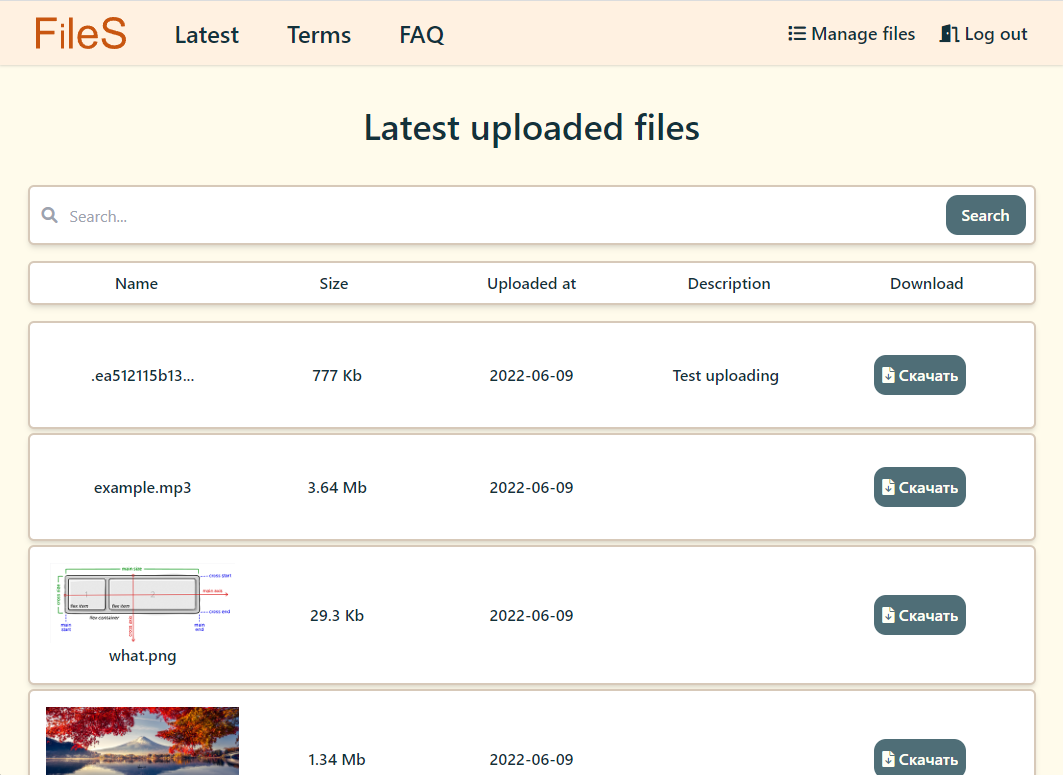Click the search magnifier icon
Screen dimensions: 1063x775
coord(50,215)
